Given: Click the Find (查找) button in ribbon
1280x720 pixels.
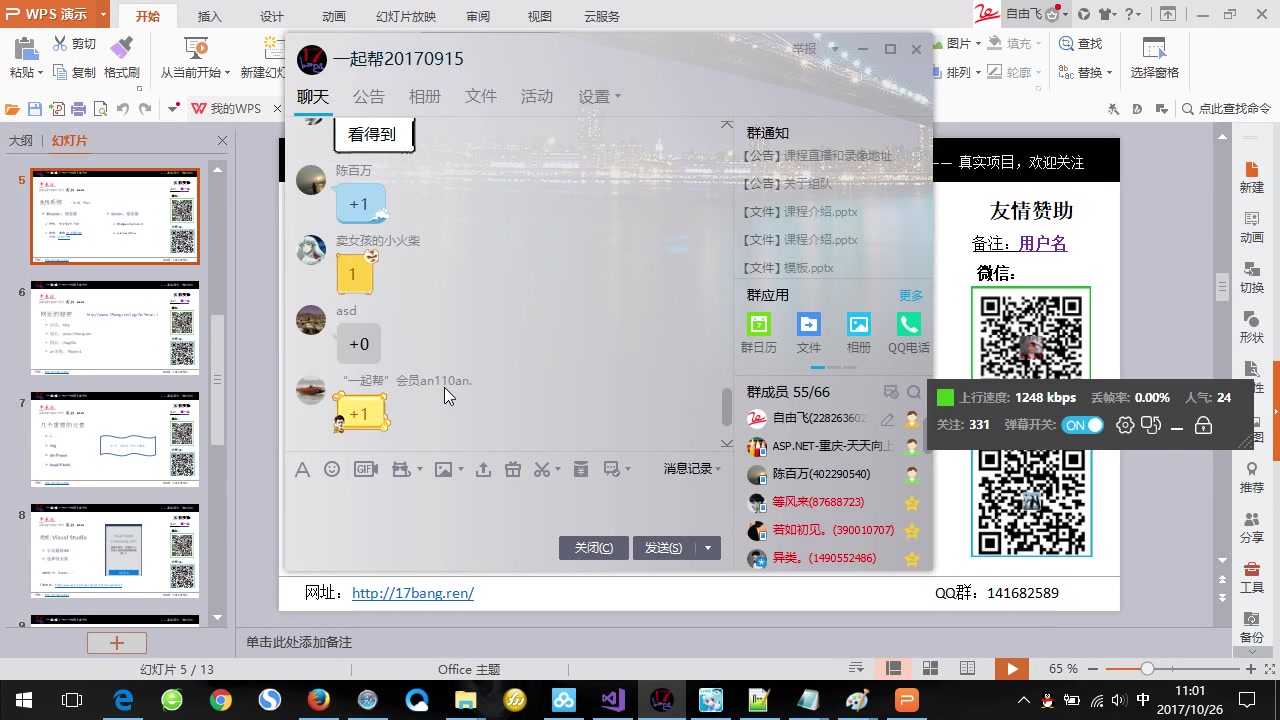Looking at the screenshot, I should (1081, 44).
